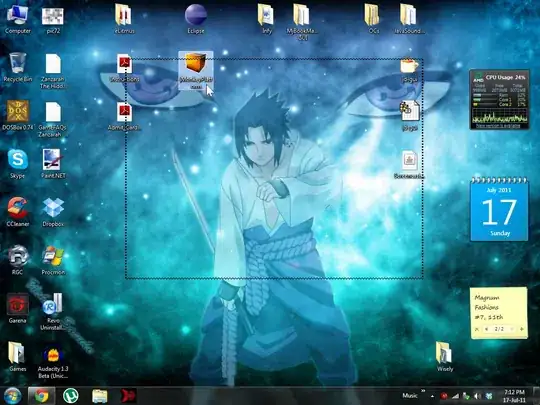Click the calendar gadget showing 17 Sunday

499,209
